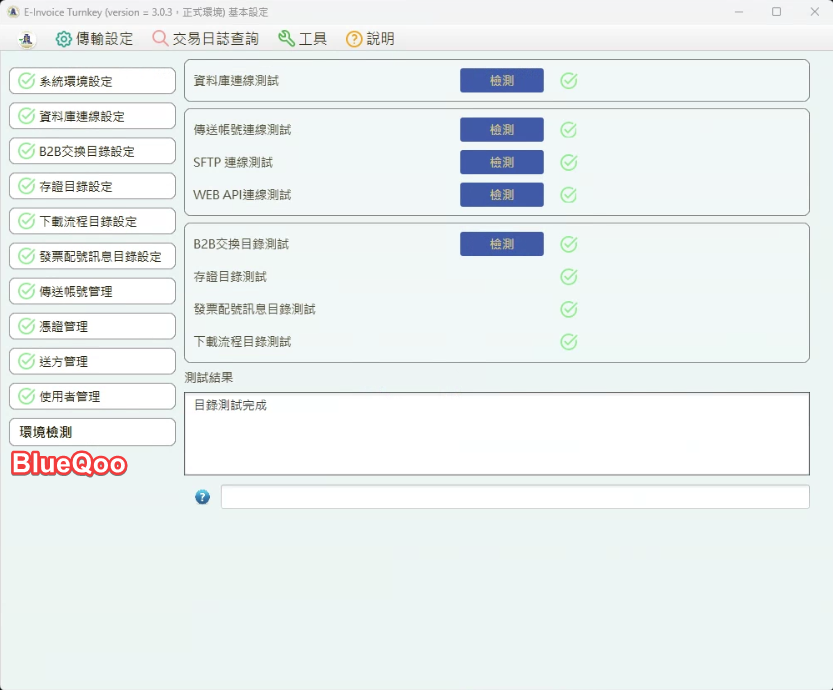Click green check icon beside 發票配號訊息目錄測試
The height and width of the screenshot is (690, 833).
point(569,310)
